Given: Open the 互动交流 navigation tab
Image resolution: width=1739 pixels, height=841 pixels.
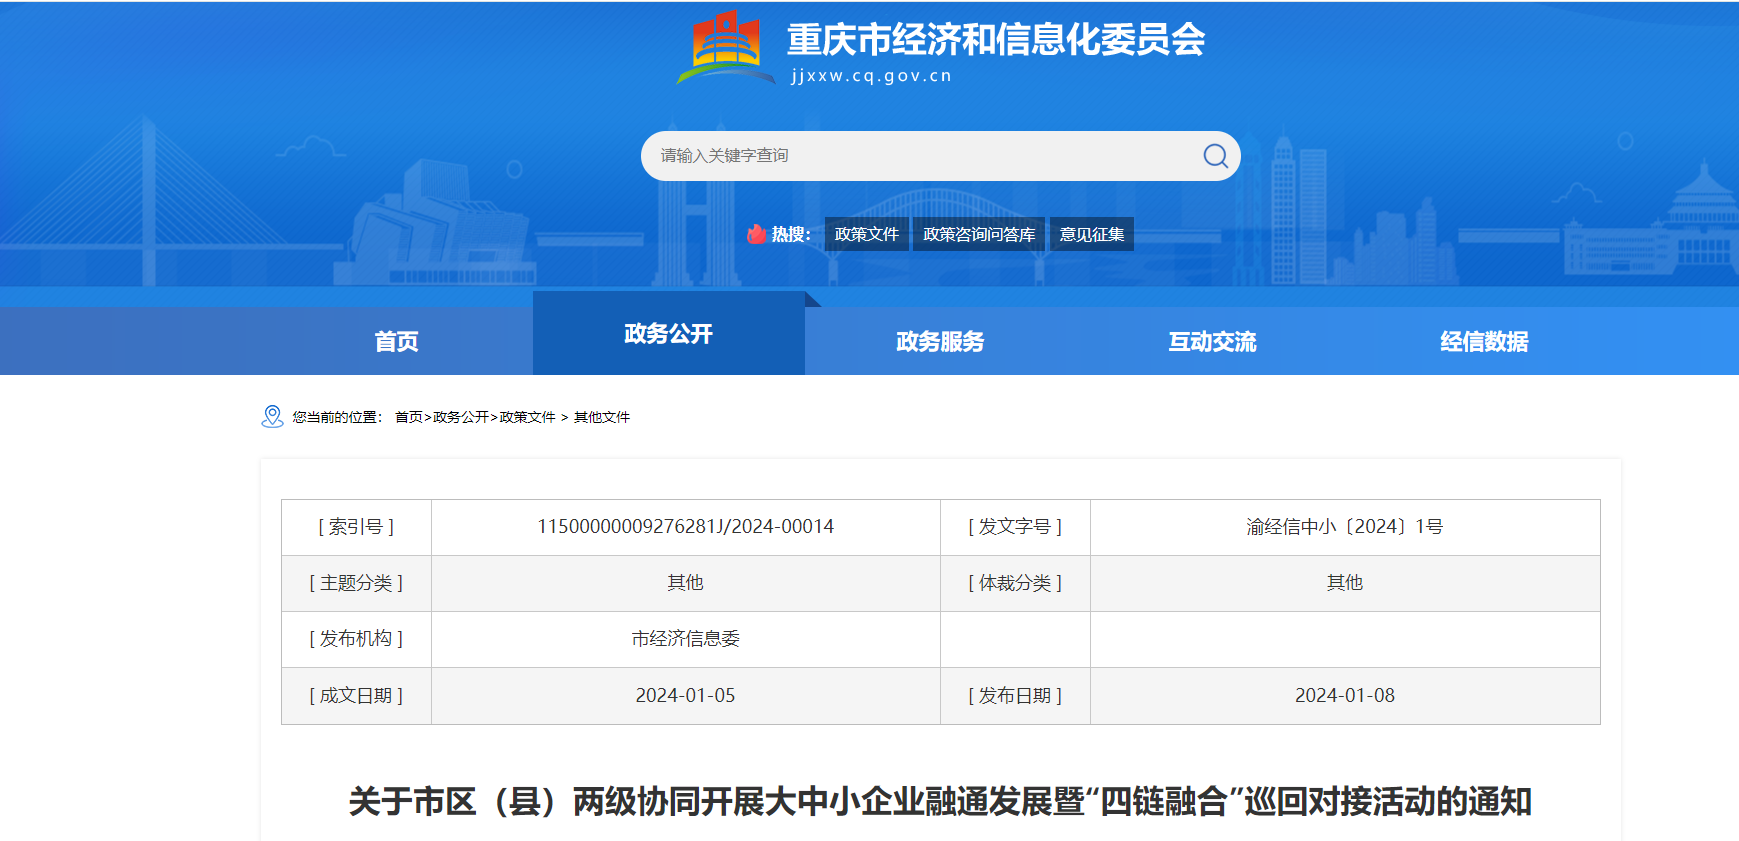Looking at the screenshot, I should [x=1212, y=342].
